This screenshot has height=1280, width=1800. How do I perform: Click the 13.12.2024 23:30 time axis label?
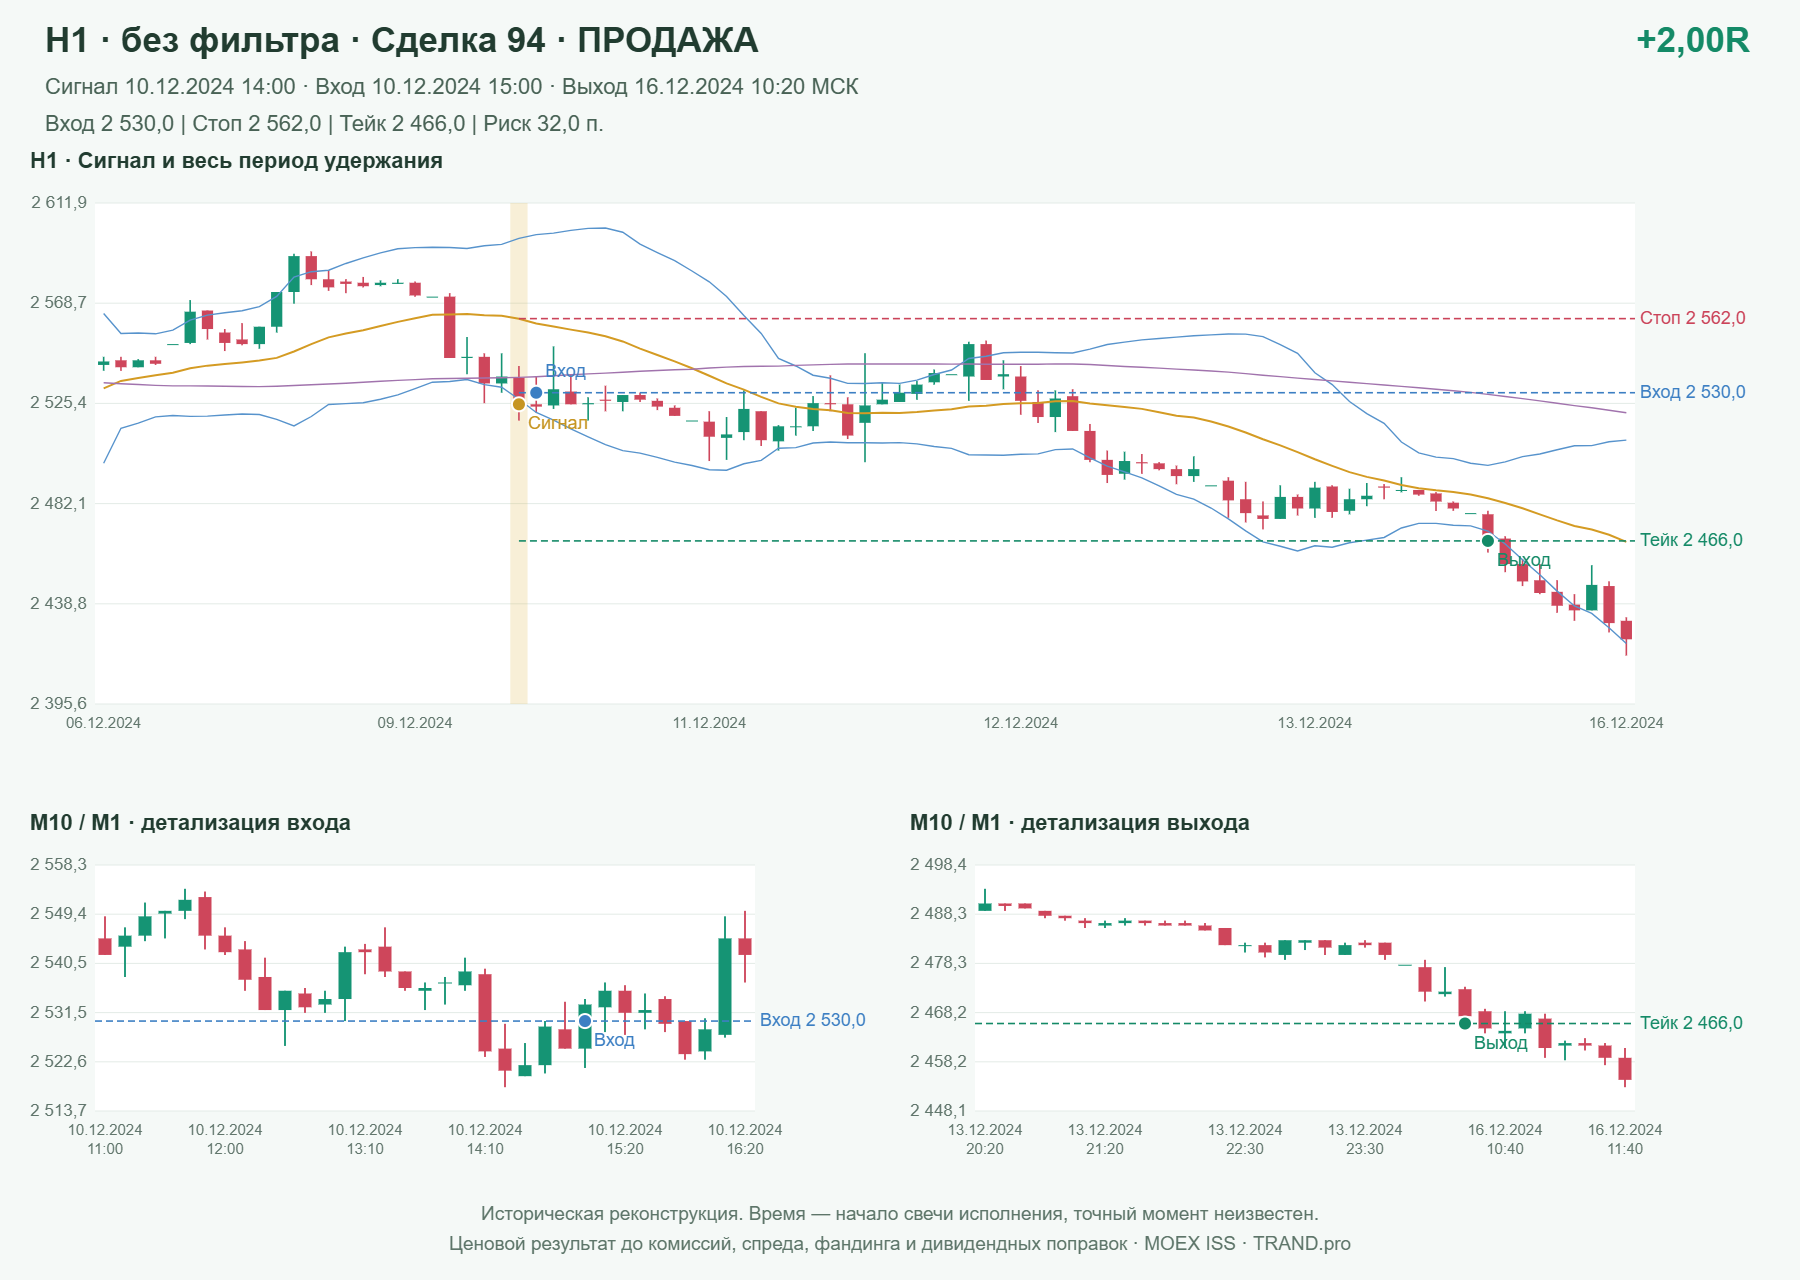pyautogui.click(x=1365, y=1139)
